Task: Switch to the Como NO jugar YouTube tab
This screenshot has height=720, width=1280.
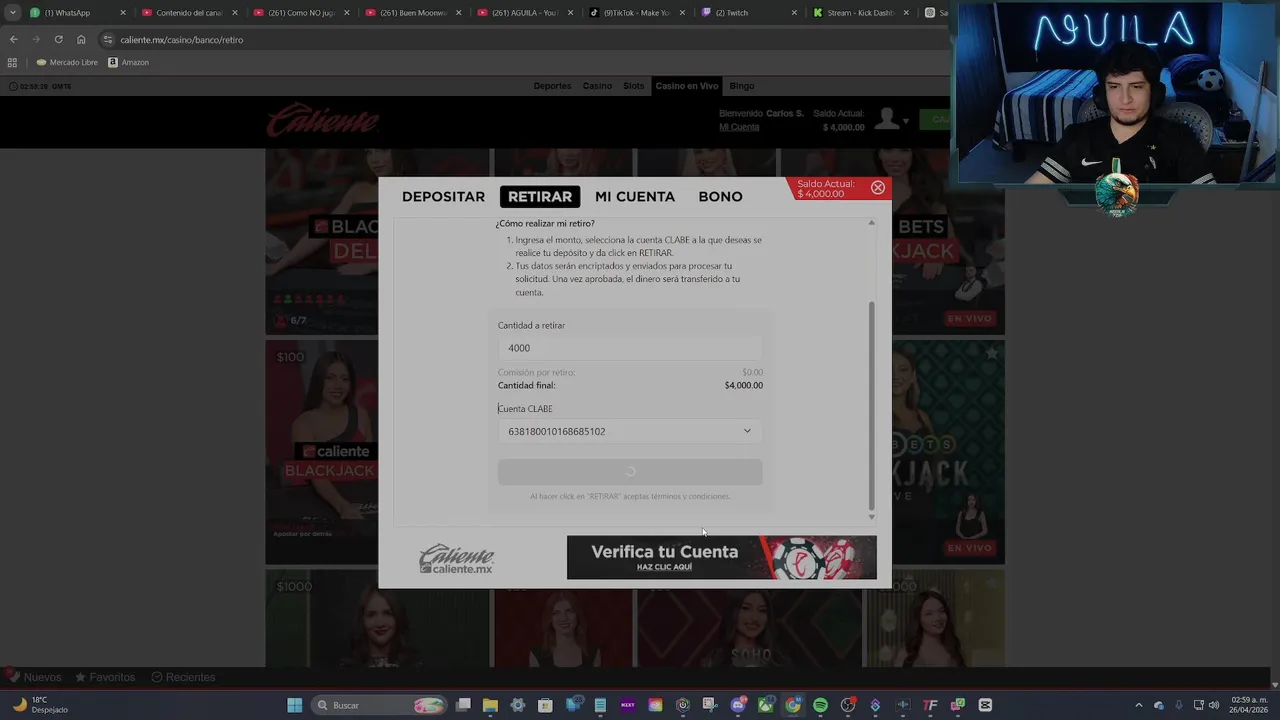Action: (x=302, y=13)
